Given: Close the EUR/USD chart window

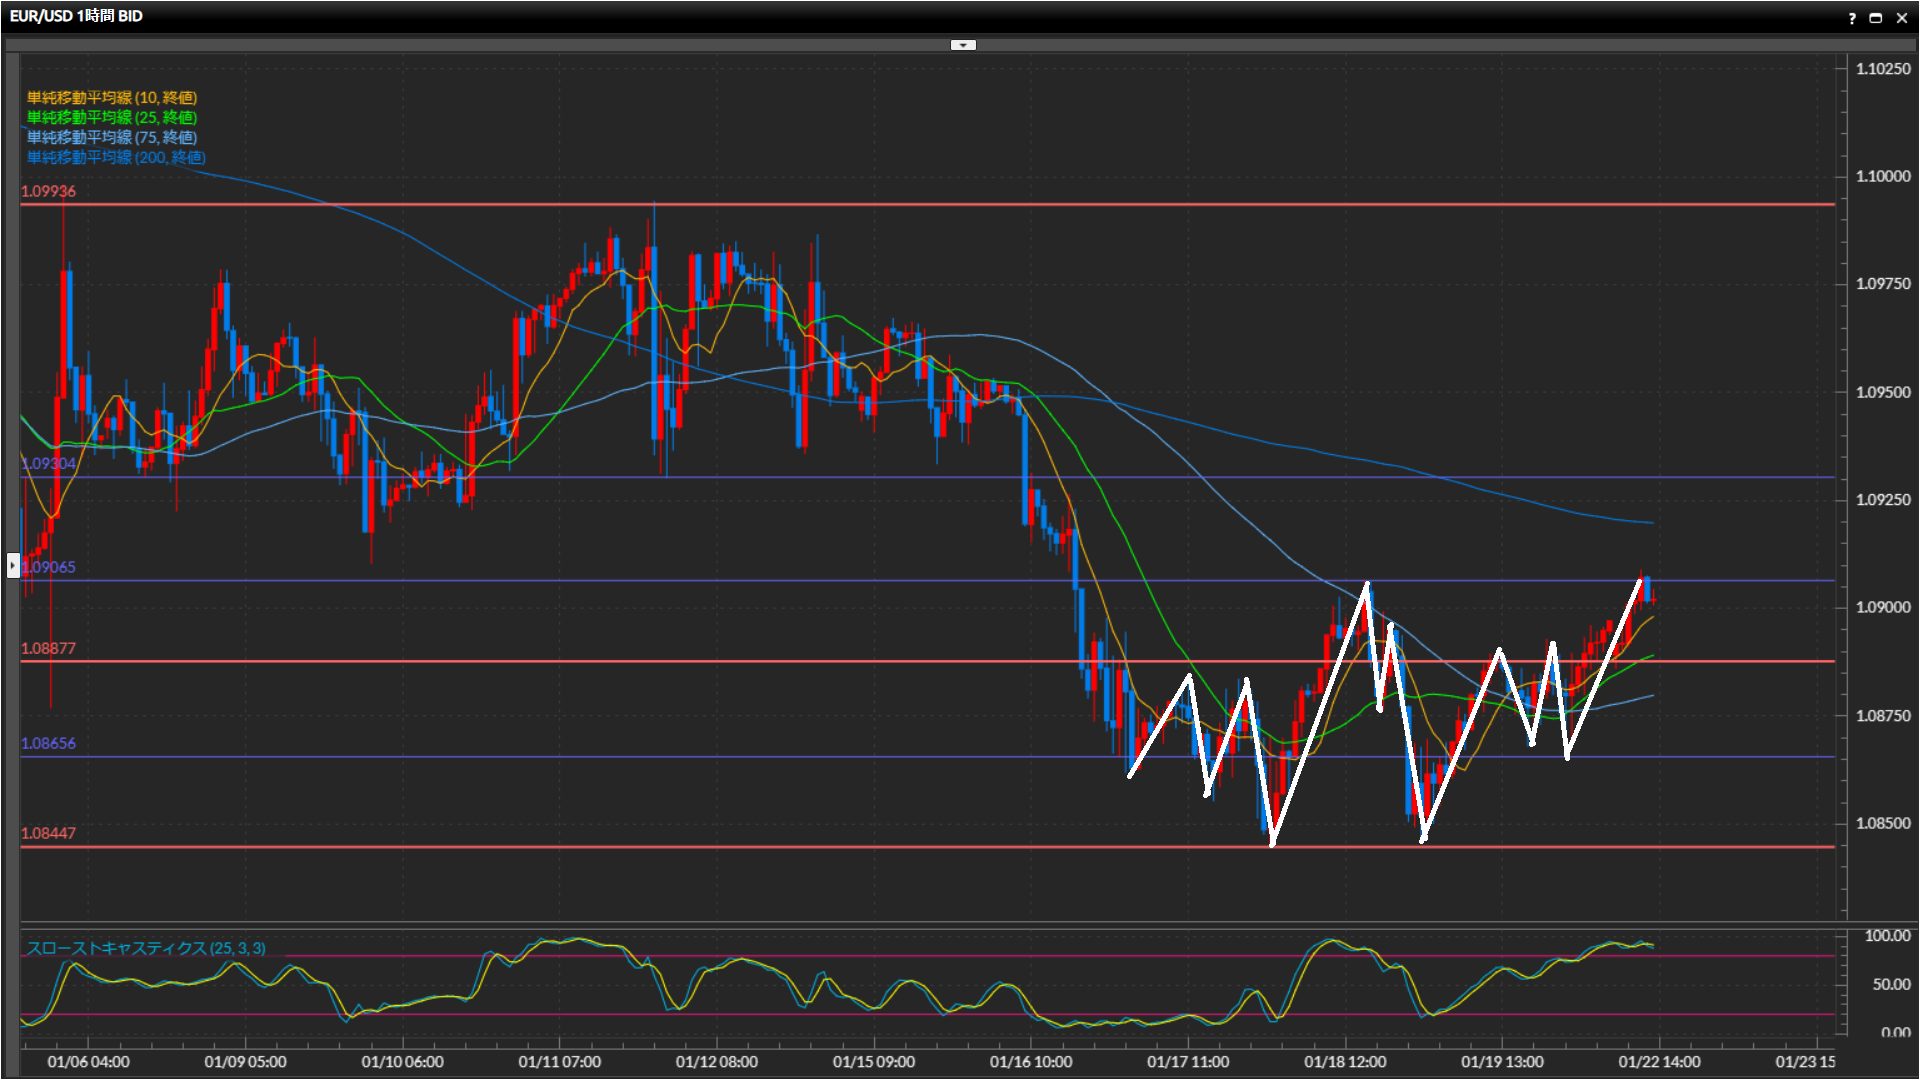Looking at the screenshot, I should 1901,18.
